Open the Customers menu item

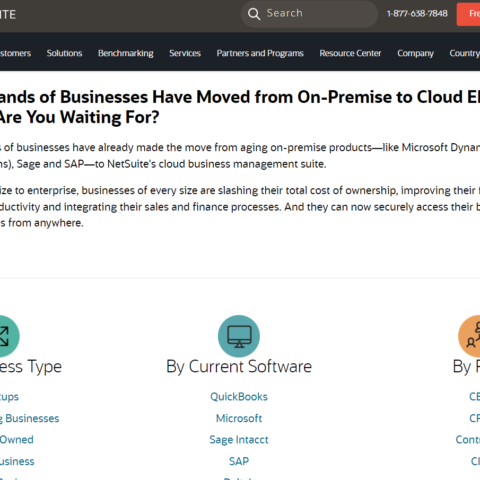pos(15,53)
